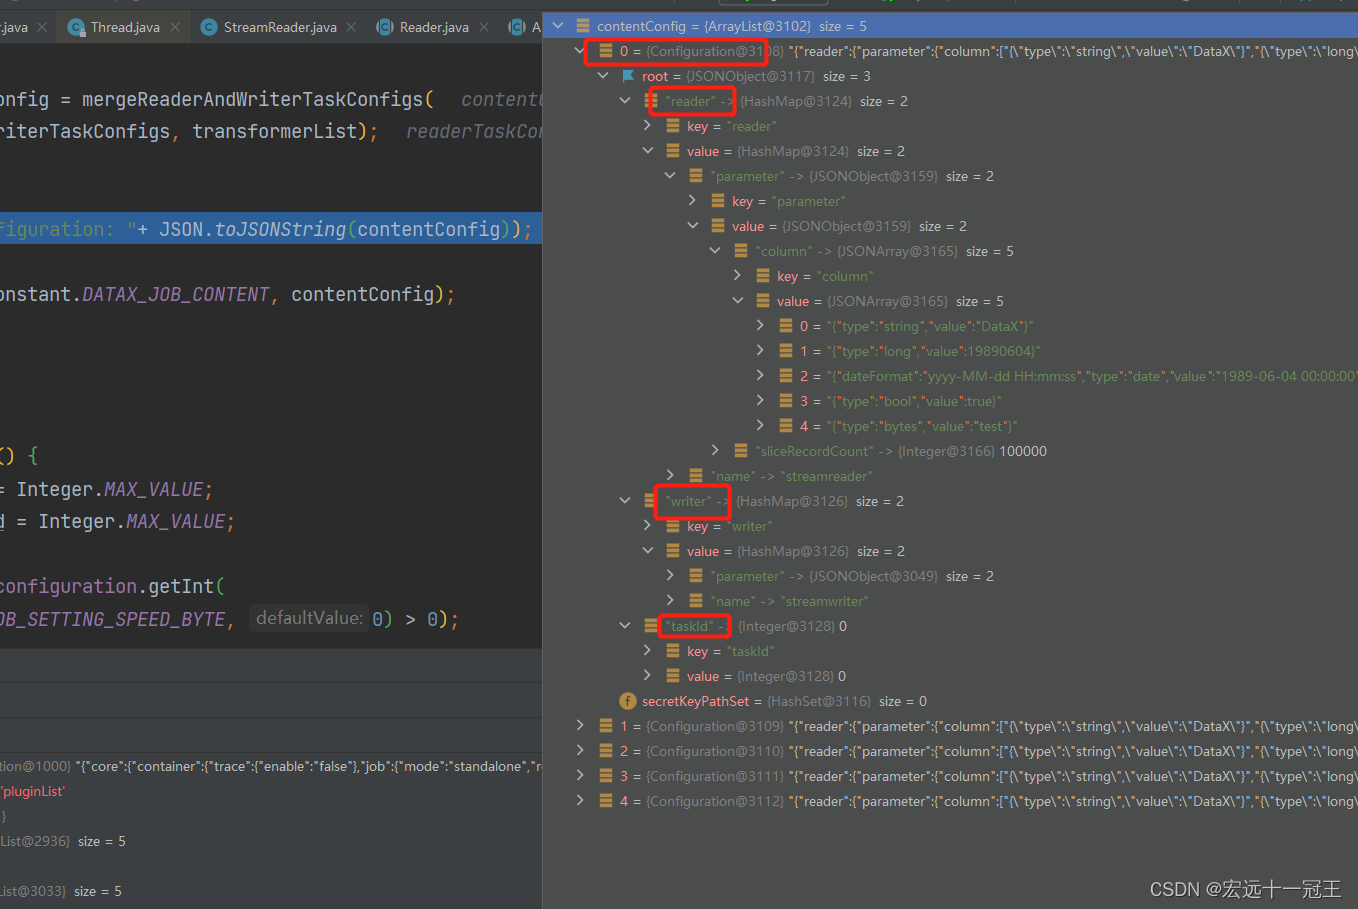Collapse the contentConfig ArrayList node
Image resolution: width=1358 pixels, height=909 pixels.
pos(558,26)
